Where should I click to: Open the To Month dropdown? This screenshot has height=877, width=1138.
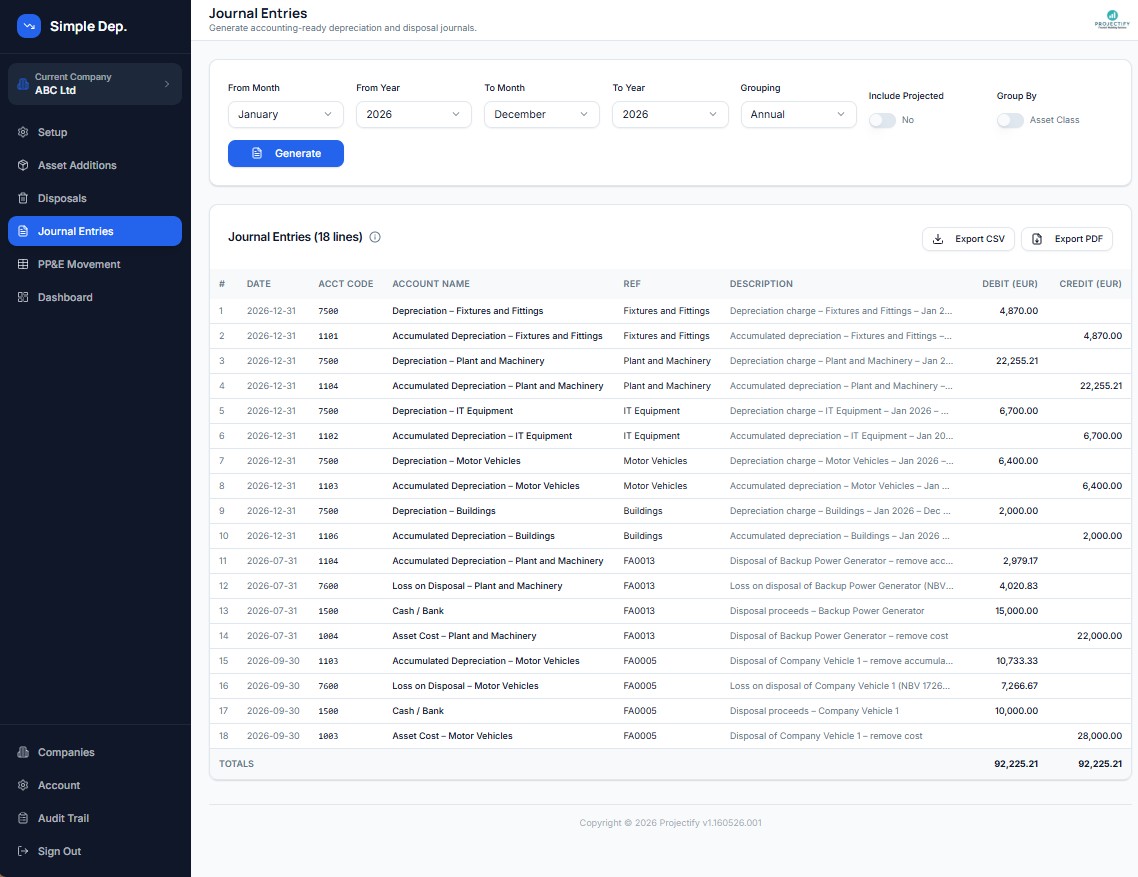542,115
